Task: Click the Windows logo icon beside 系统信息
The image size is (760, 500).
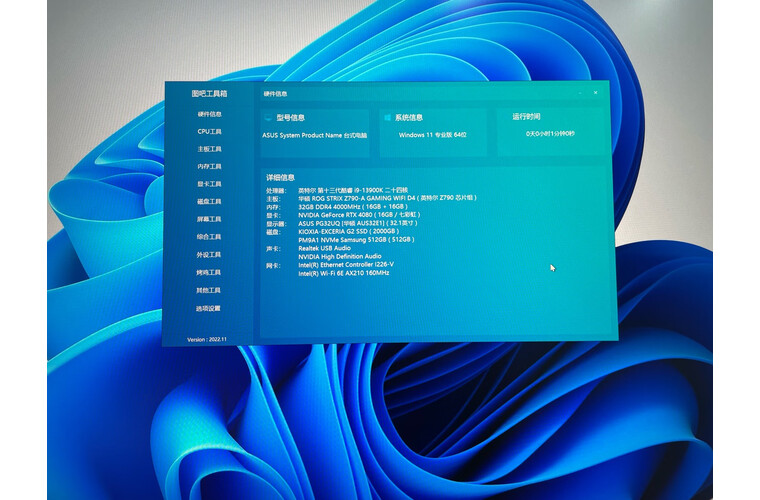Action: coord(387,117)
